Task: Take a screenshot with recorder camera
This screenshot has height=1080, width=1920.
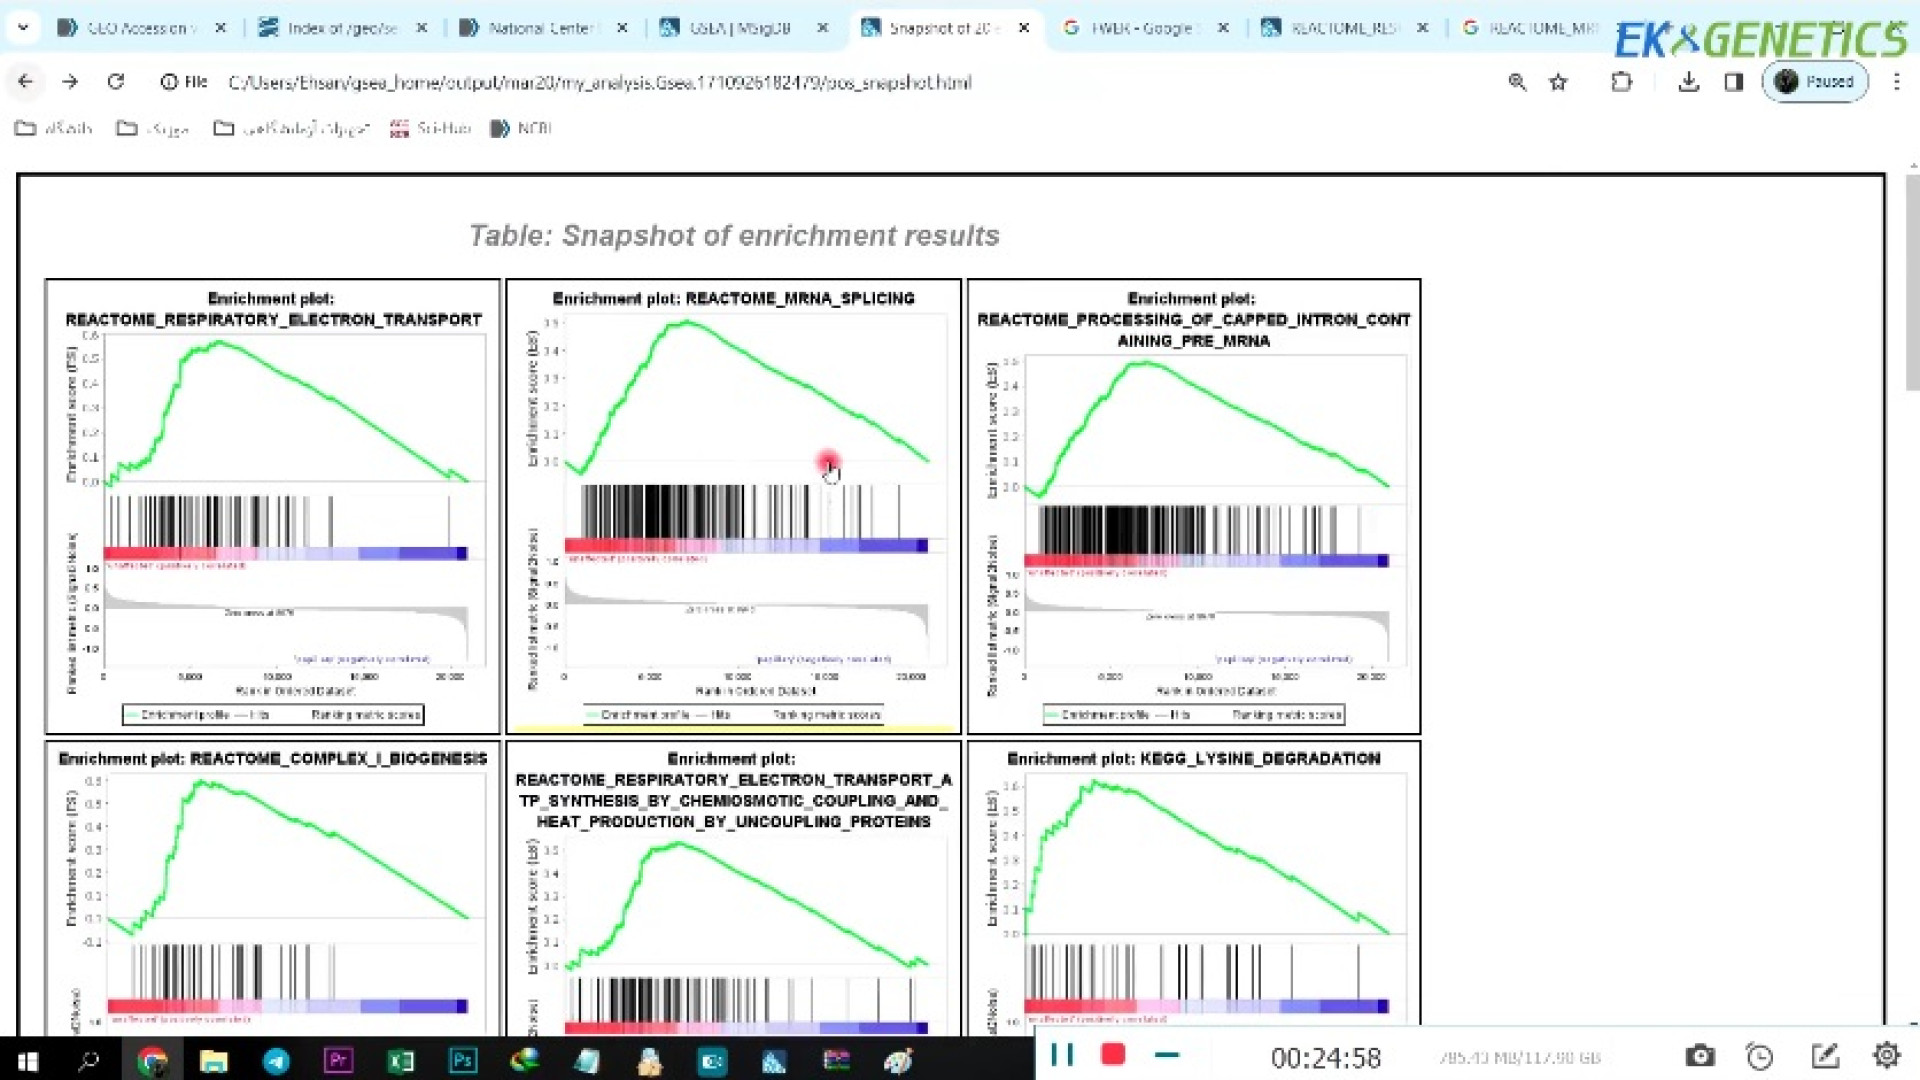Action: click(1700, 1056)
